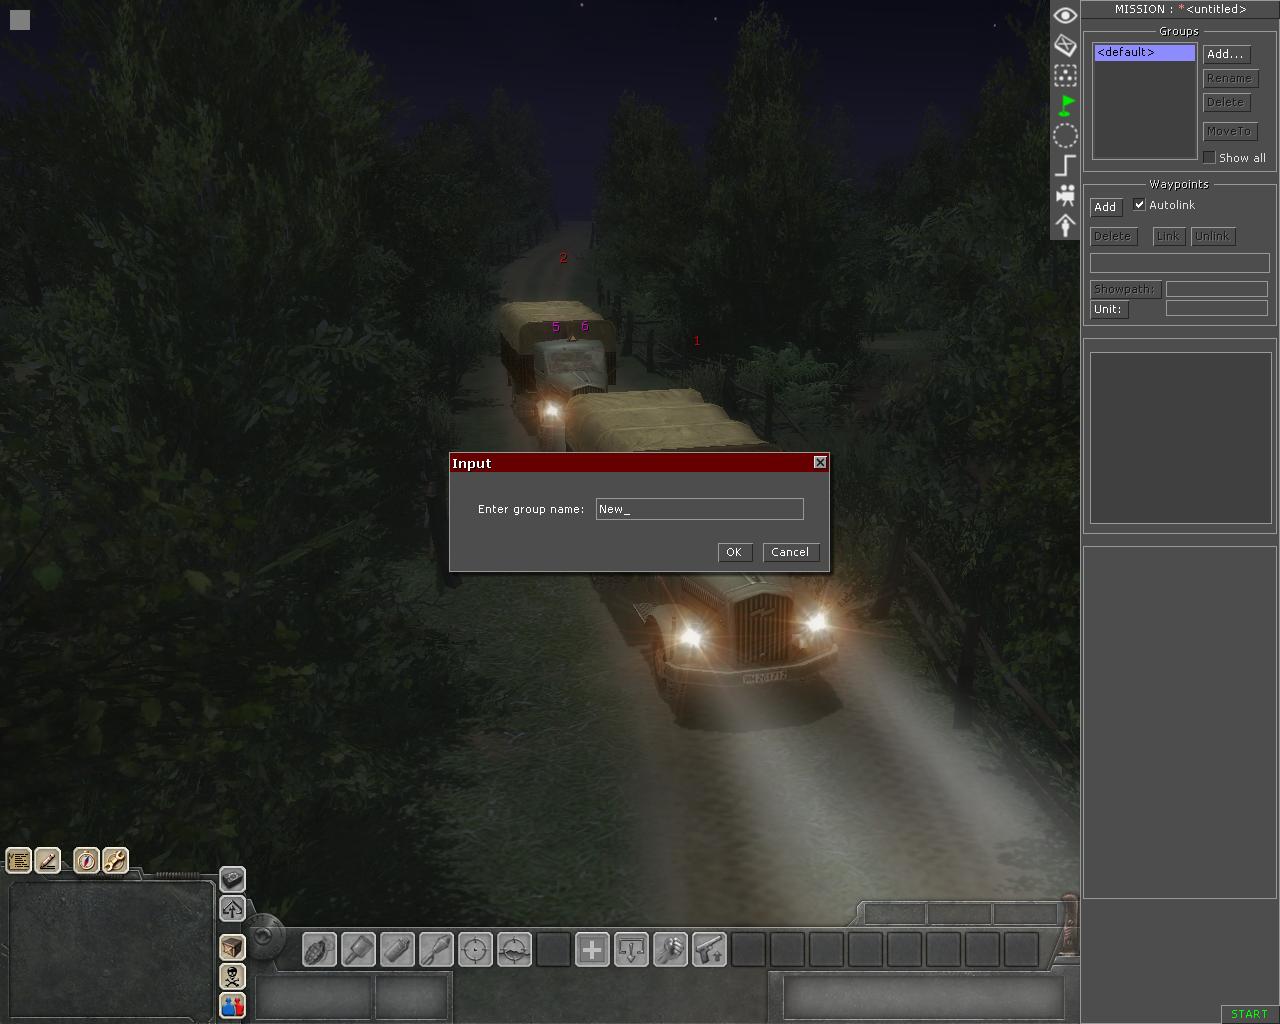Select the stick grenade command icon
The height and width of the screenshot is (1024, 1280).
[358, 949]
